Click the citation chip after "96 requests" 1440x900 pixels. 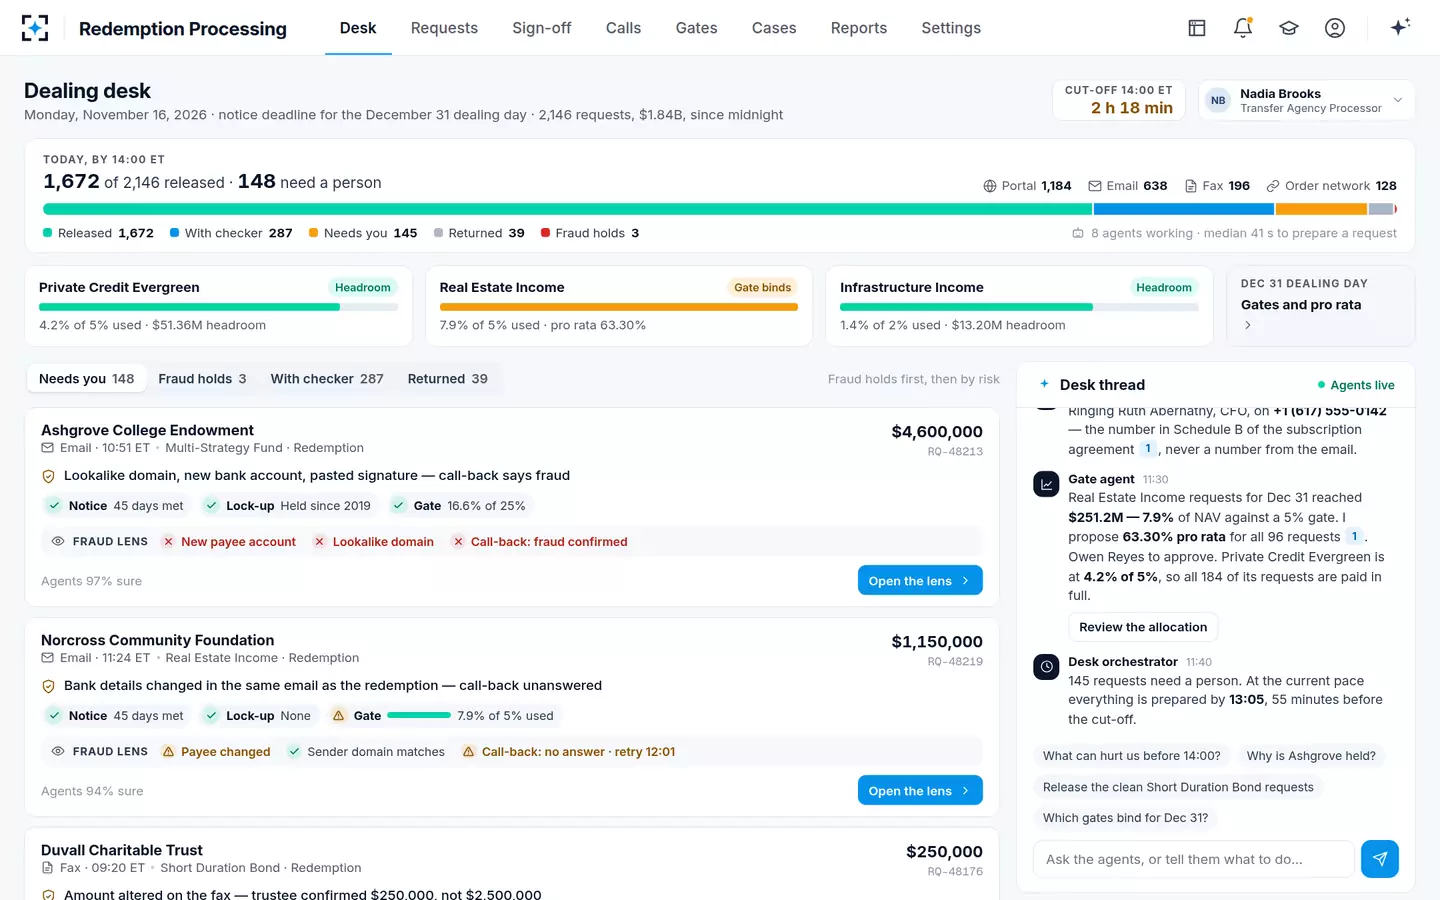pyautogui.click(x=1355, y=537)
